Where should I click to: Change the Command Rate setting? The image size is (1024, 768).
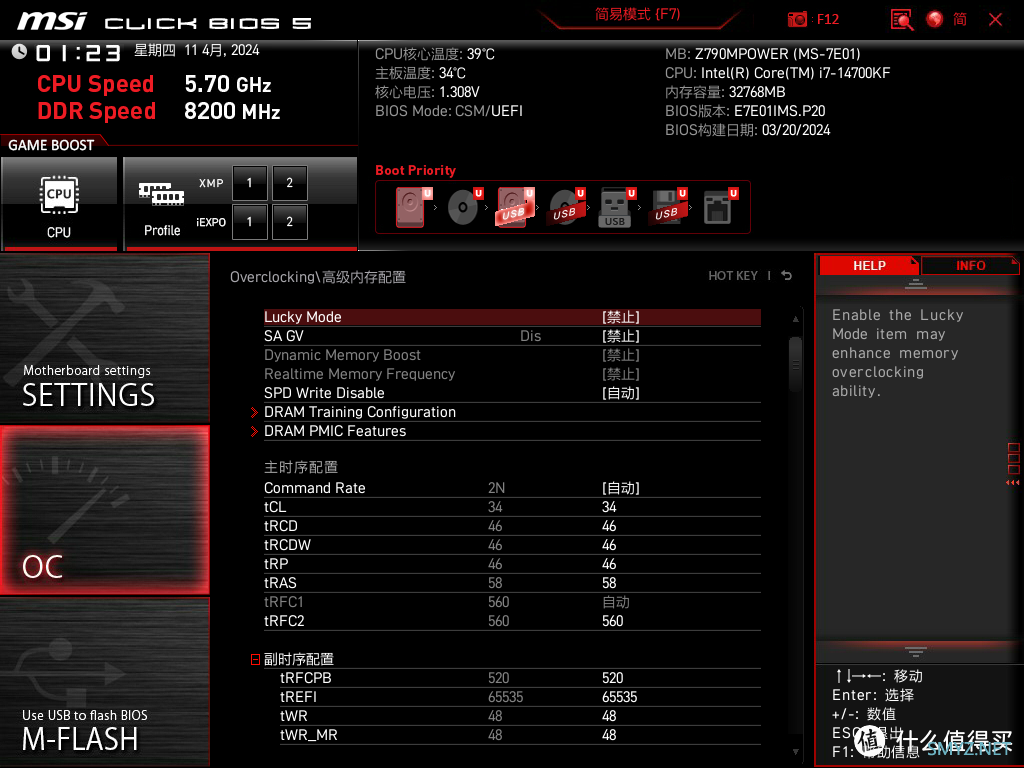620,488
